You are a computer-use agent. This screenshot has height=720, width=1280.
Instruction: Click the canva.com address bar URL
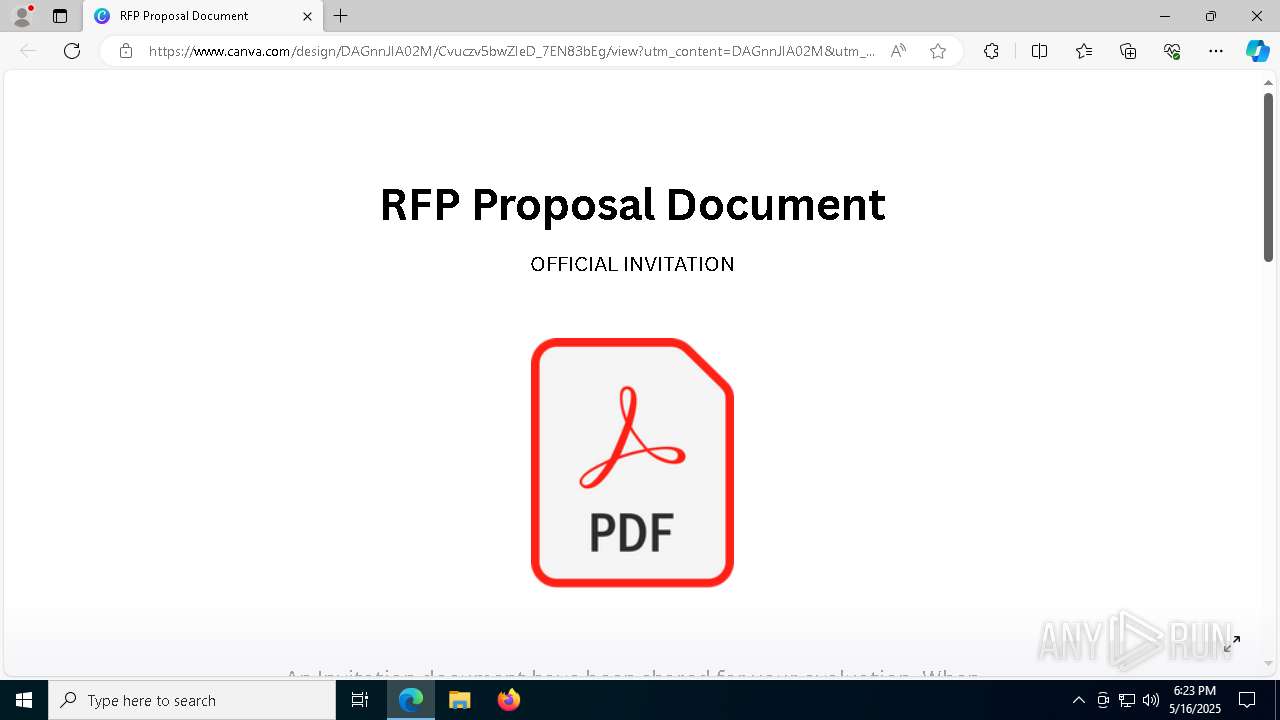click(x=512, y=51)
